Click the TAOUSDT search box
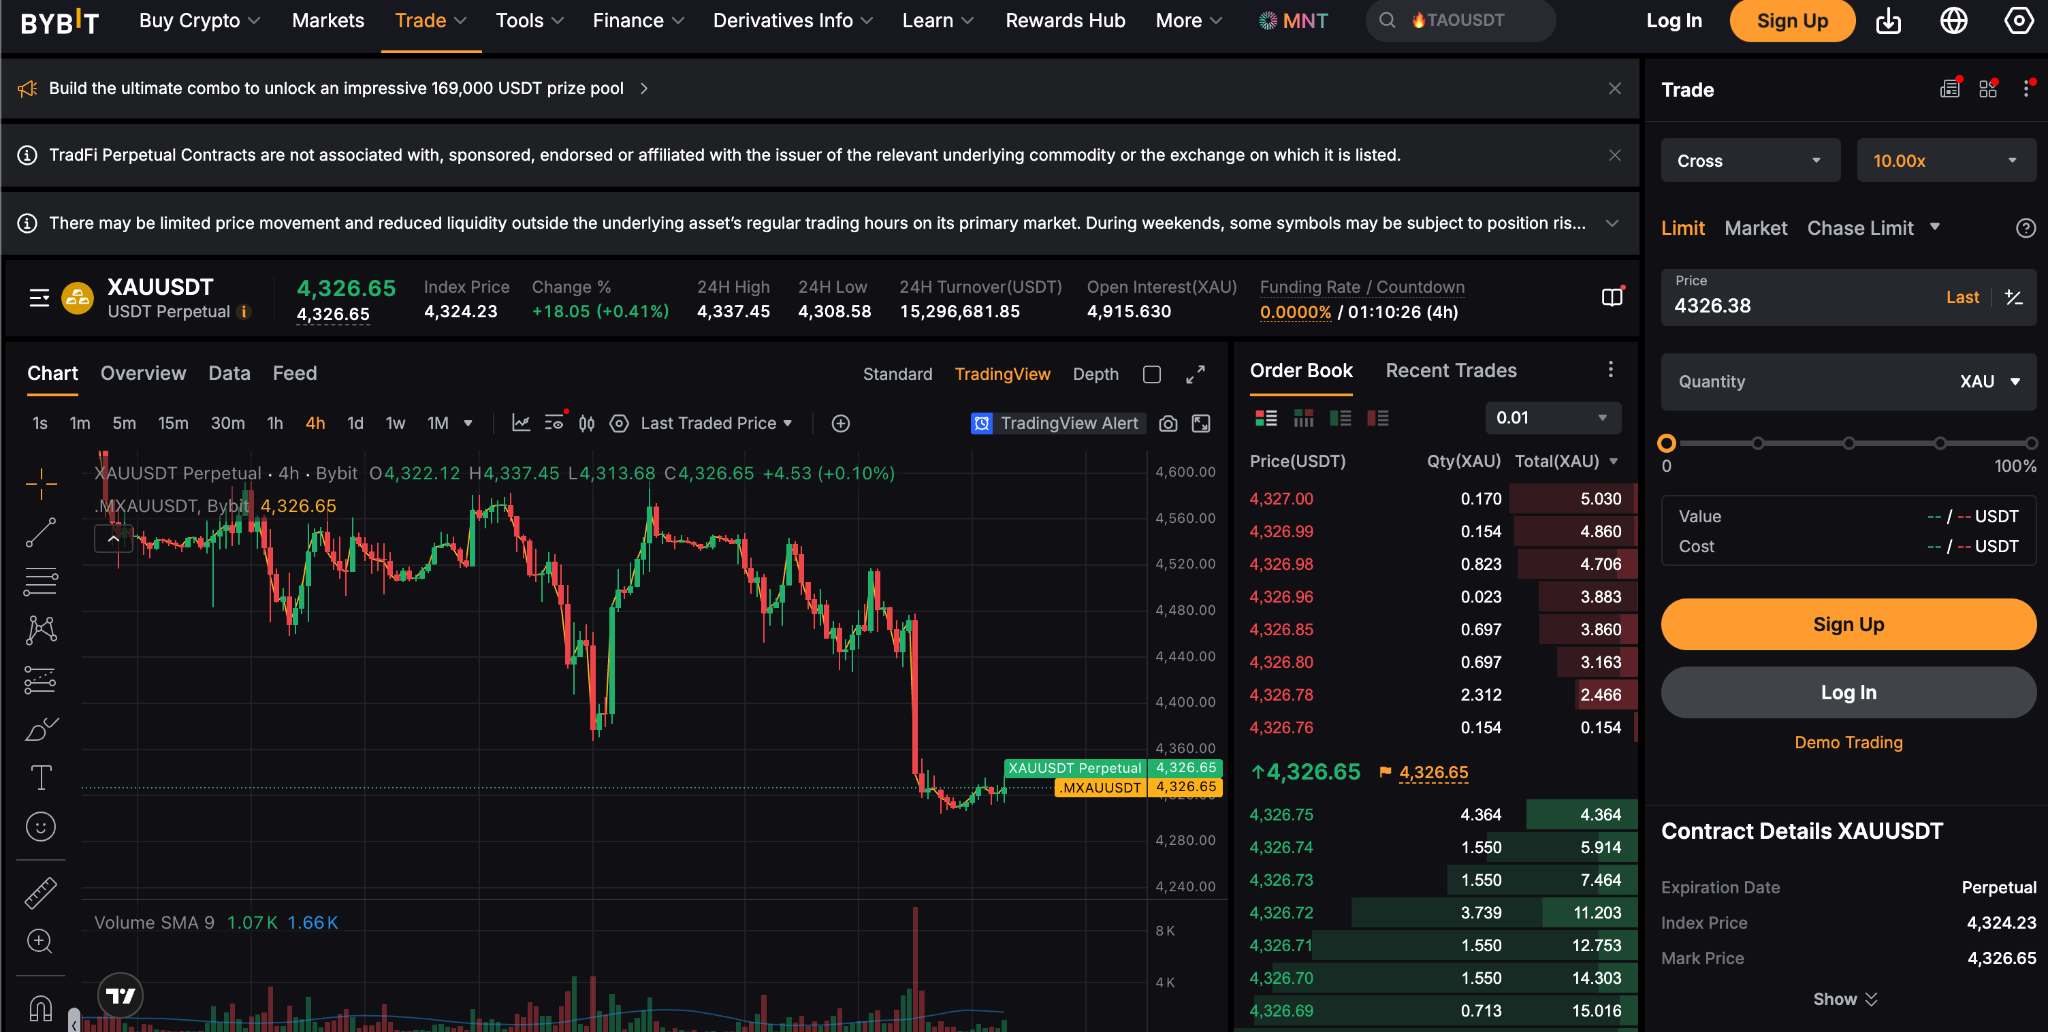Viewport: 2048px width, 1032px height. click(1460, 21)
